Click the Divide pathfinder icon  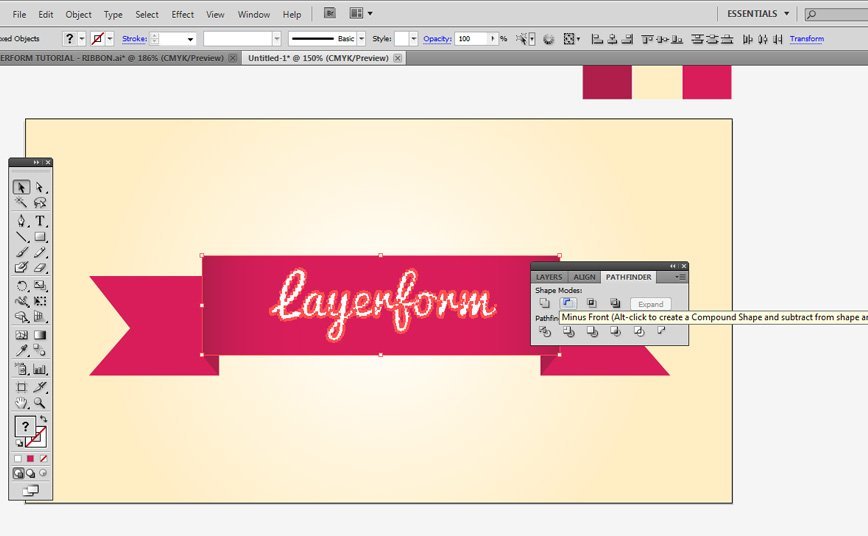(x=545, y=332)
